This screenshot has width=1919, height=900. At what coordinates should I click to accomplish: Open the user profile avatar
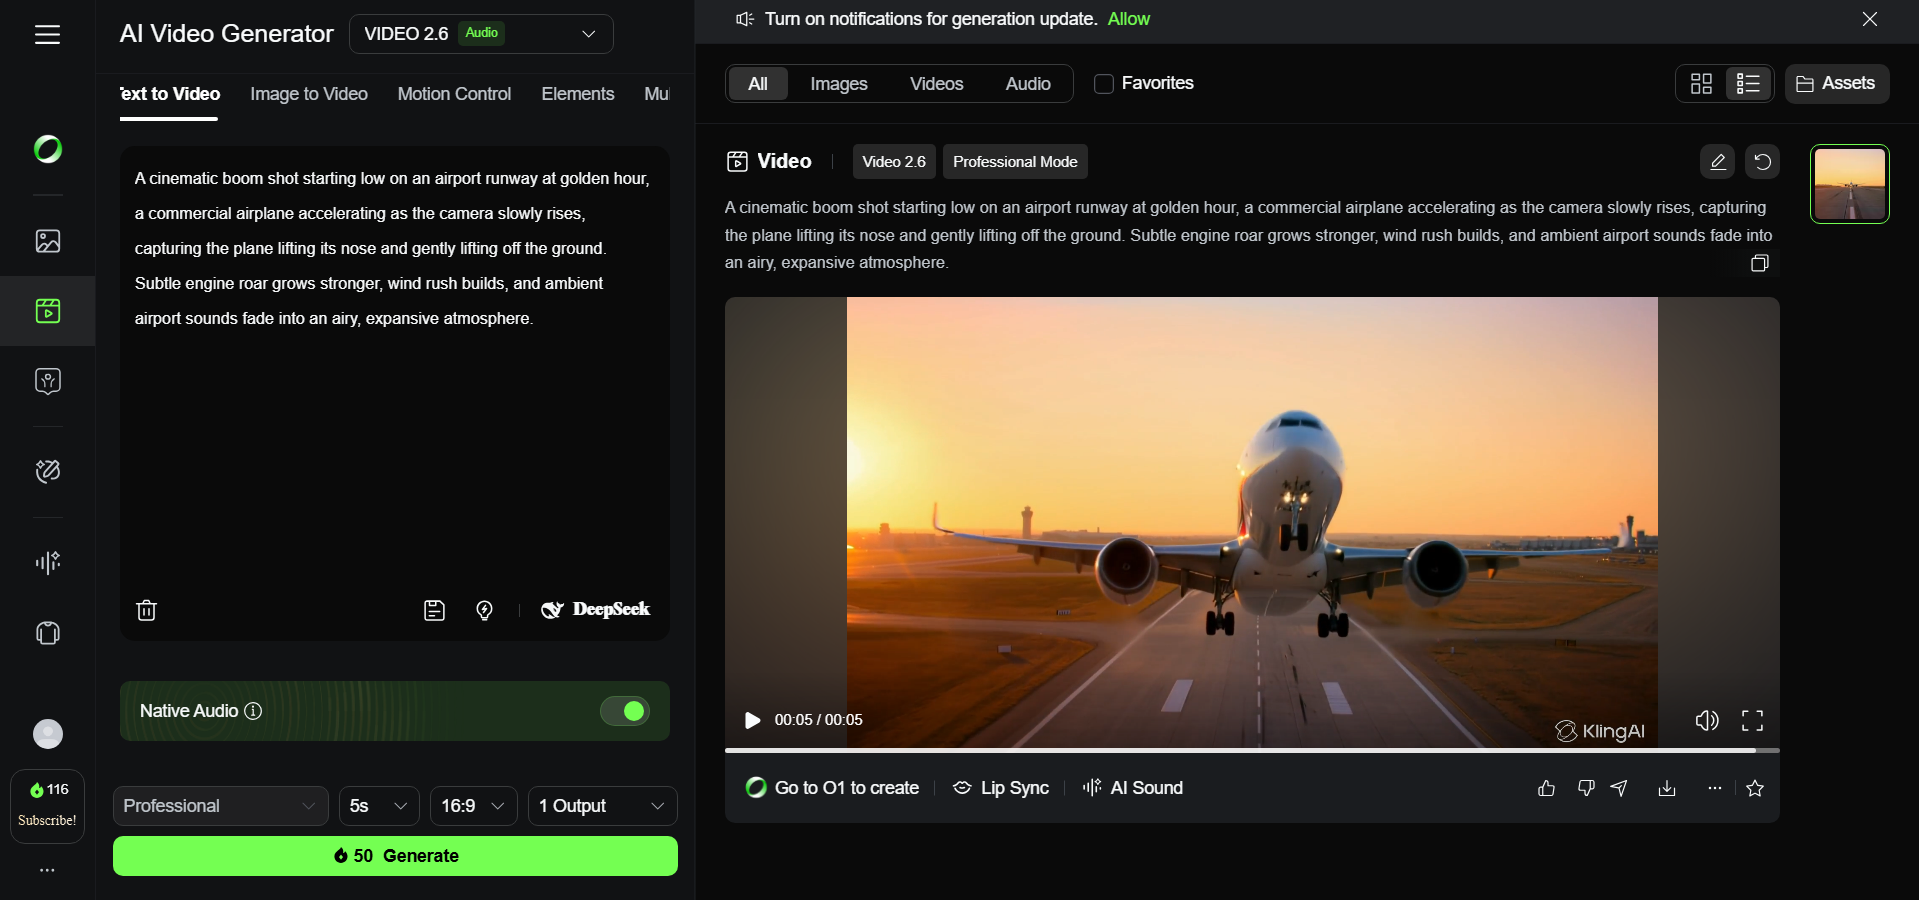pyautogui.click(x=48, y=734)
